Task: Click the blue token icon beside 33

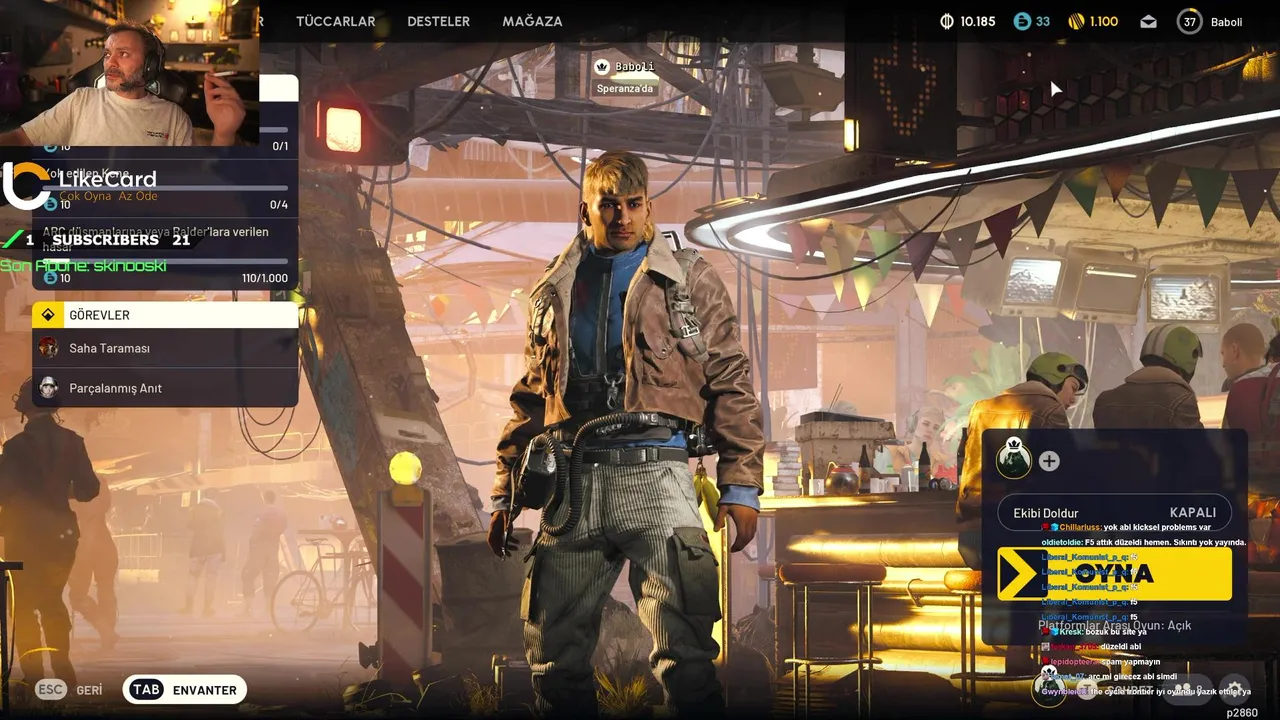Action: click(x=1022, y=21)
